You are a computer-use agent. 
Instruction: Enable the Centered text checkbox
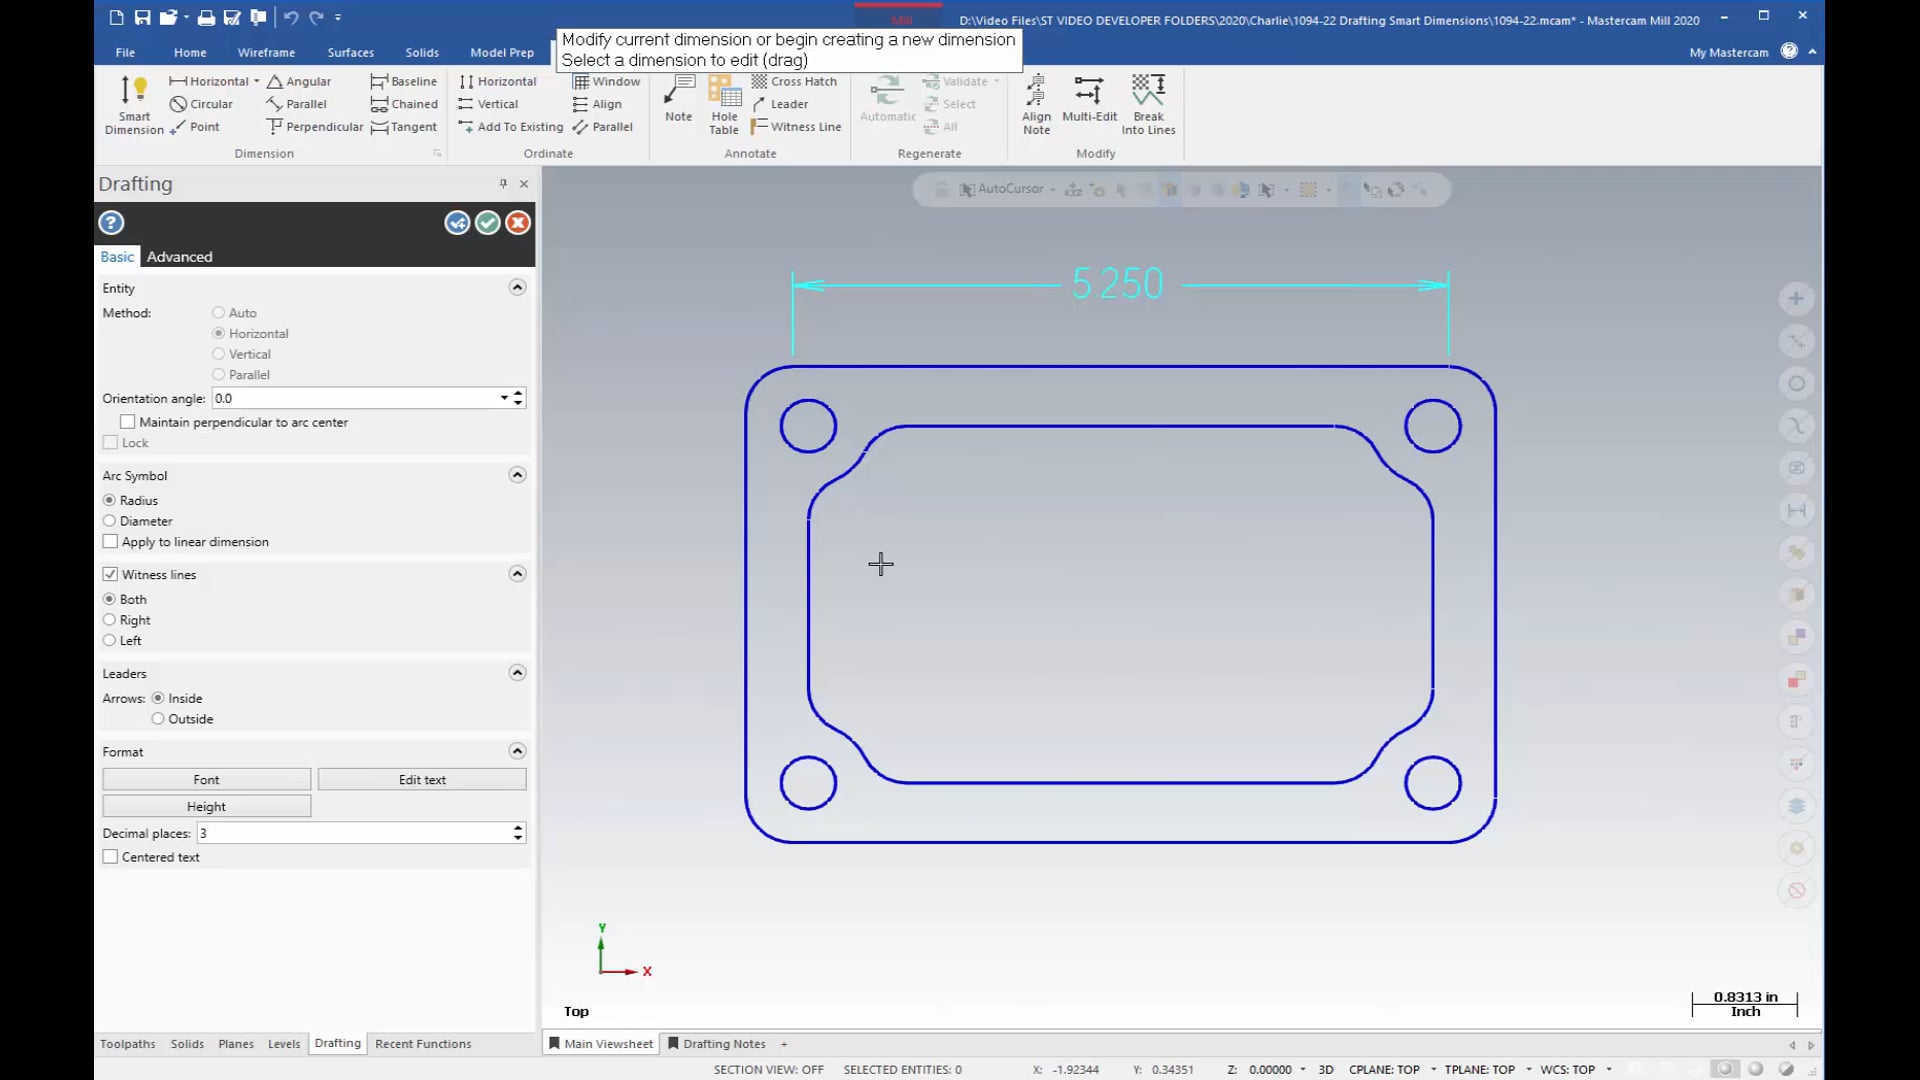point(110,857)
